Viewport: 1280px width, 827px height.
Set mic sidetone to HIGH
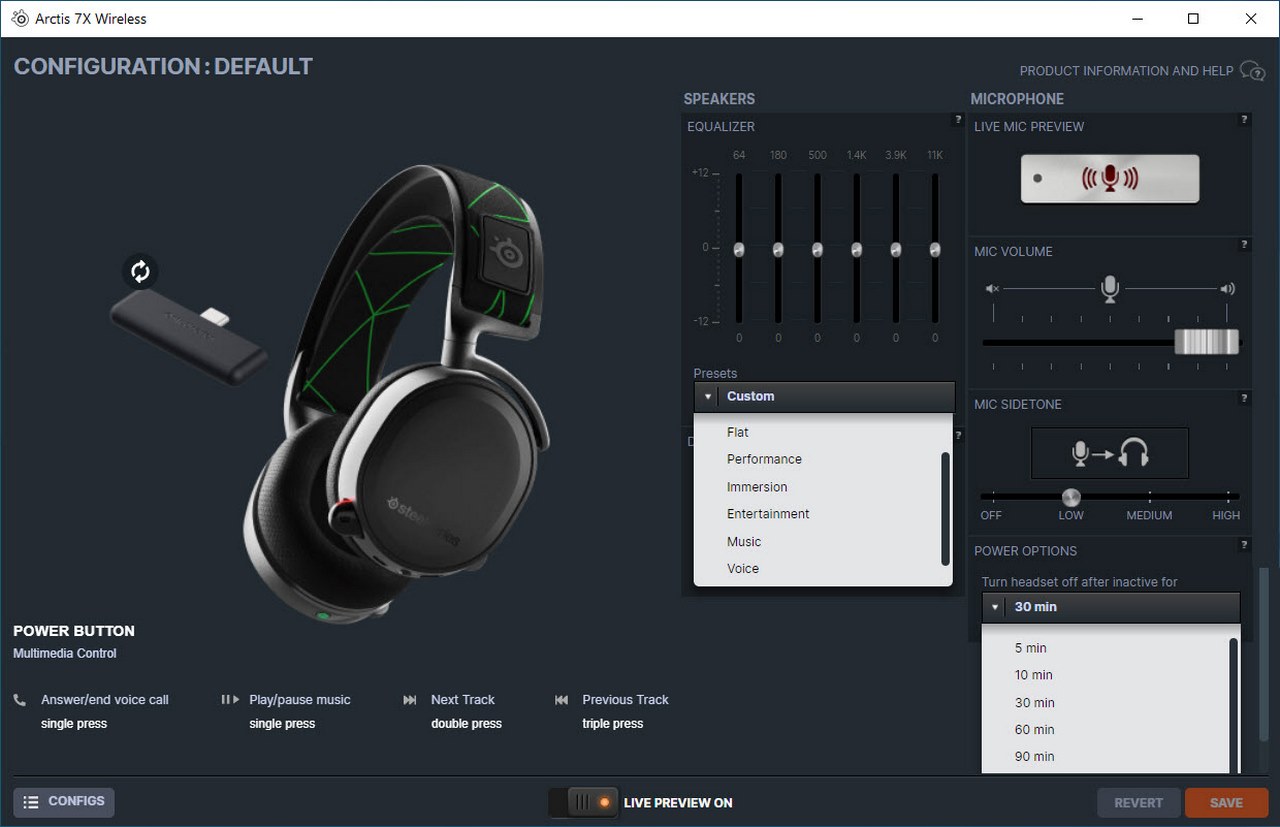point(1226,515)
